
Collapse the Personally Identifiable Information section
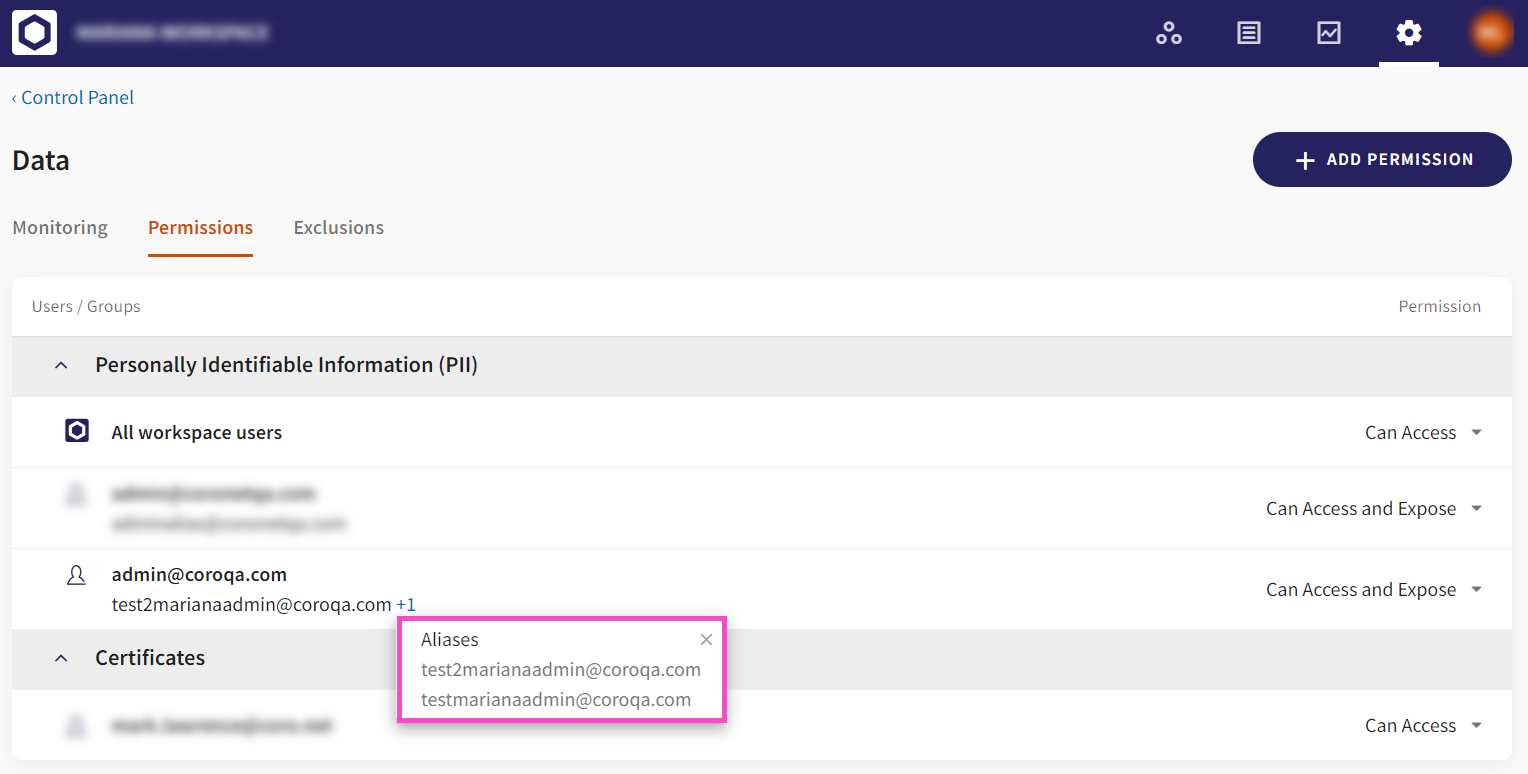click(x=61, y=366)
